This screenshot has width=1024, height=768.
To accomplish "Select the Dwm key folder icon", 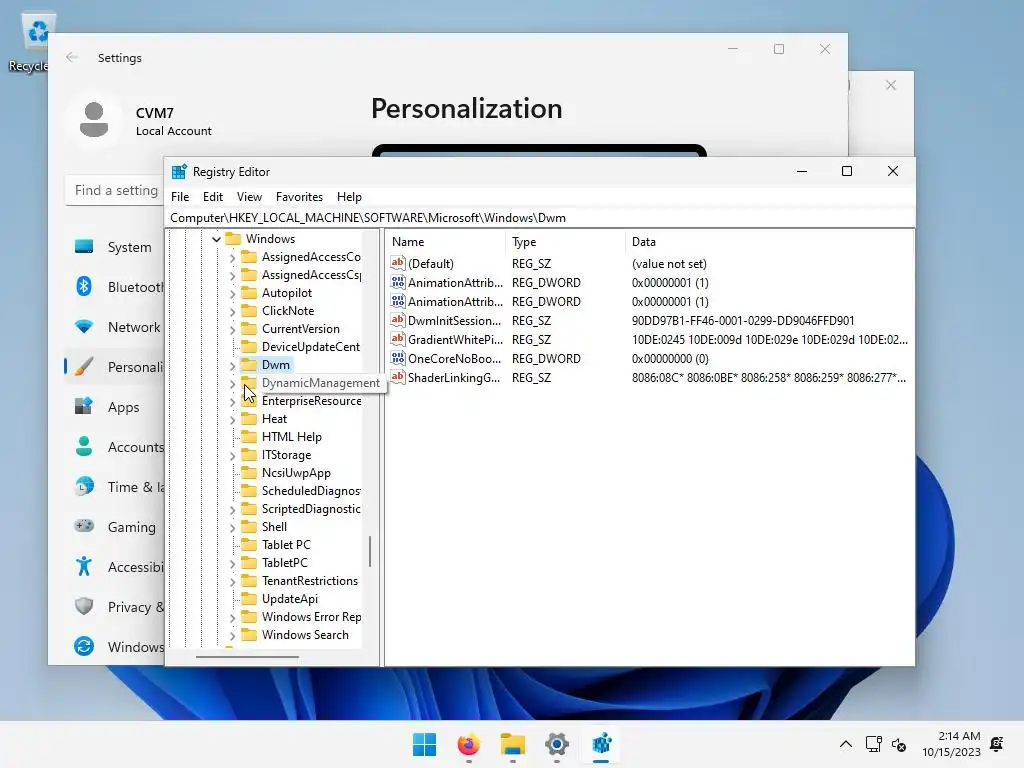I will (x=249, y=365).
